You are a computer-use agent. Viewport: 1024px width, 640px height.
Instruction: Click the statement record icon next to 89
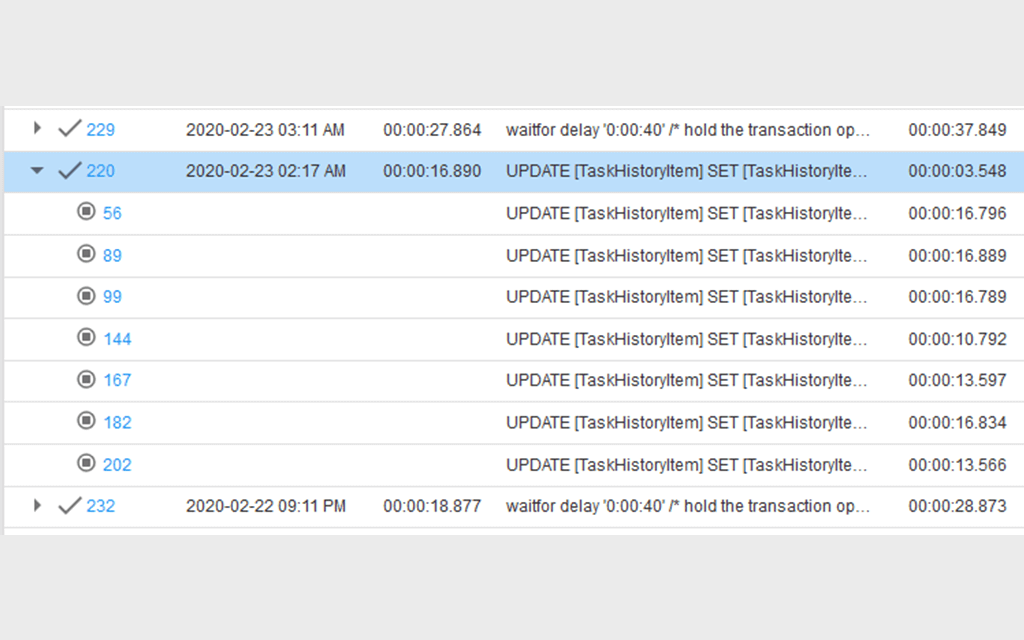click(88, 255)
